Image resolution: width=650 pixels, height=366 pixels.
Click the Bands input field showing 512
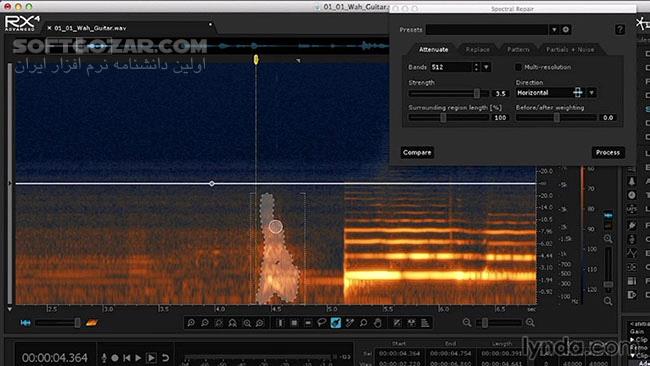451,67
